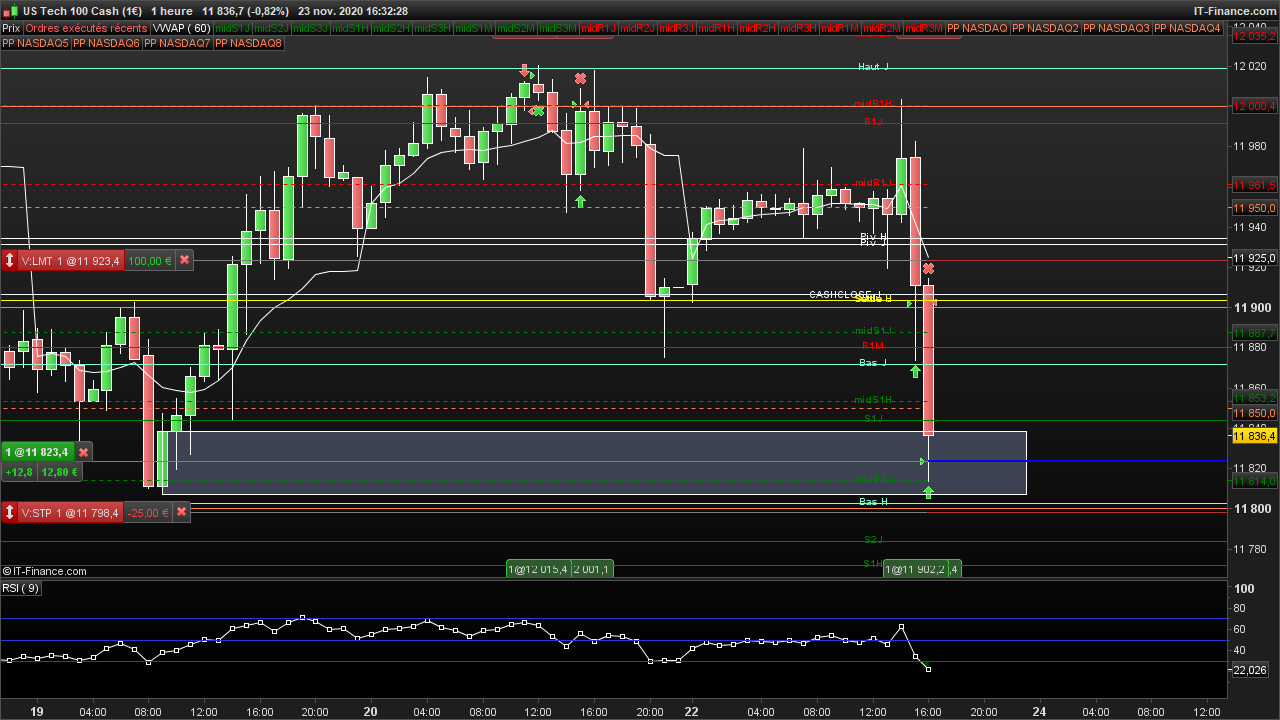Open the Ordres exécutés récents tab
The height and width of the screenshot is (720, 1280).
click(87, 28)
